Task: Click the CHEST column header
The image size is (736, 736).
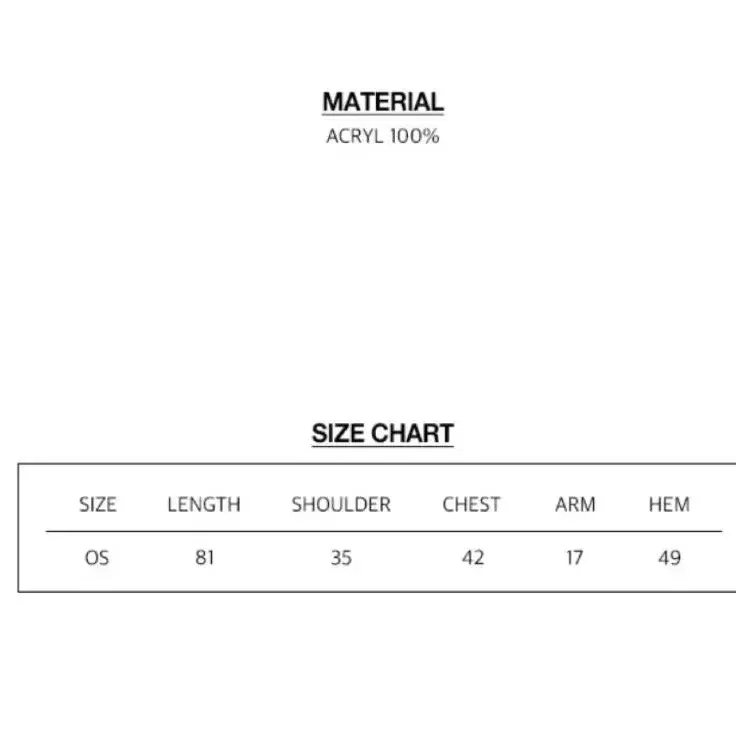Action: [x=471, y=505]
